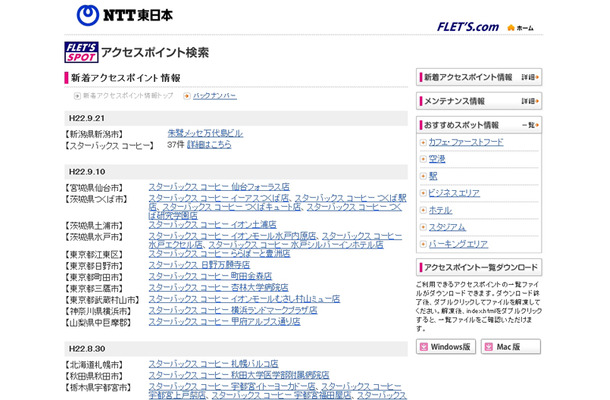
Task: Open the FLET'S.com logo link
Action: coord(468,27)
